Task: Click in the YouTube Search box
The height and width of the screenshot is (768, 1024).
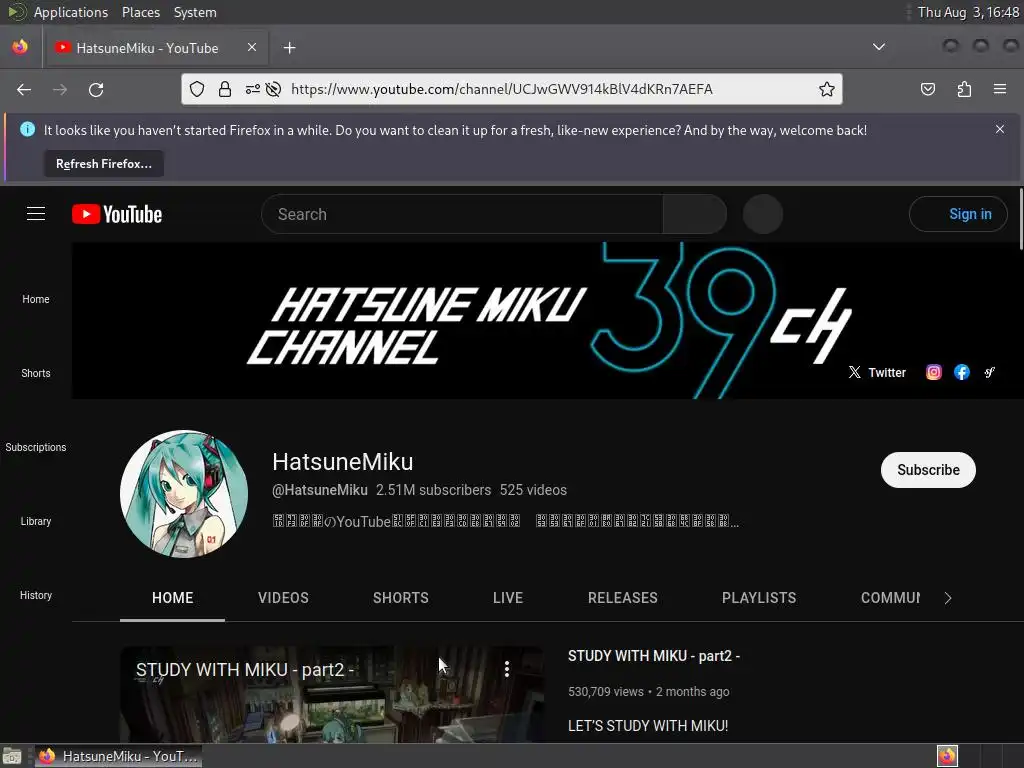Action: 462,214
